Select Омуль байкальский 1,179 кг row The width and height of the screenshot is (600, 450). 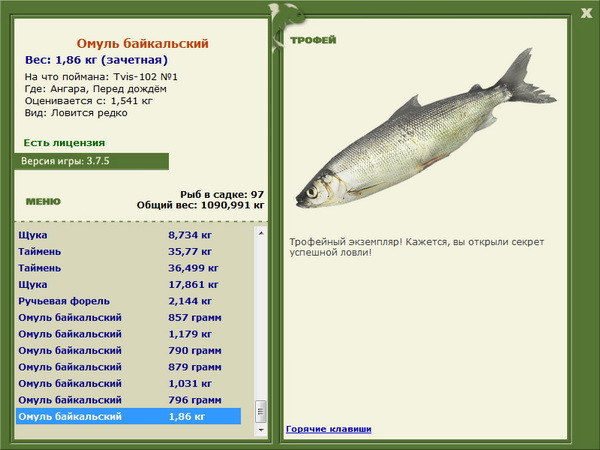click(129, 334)
